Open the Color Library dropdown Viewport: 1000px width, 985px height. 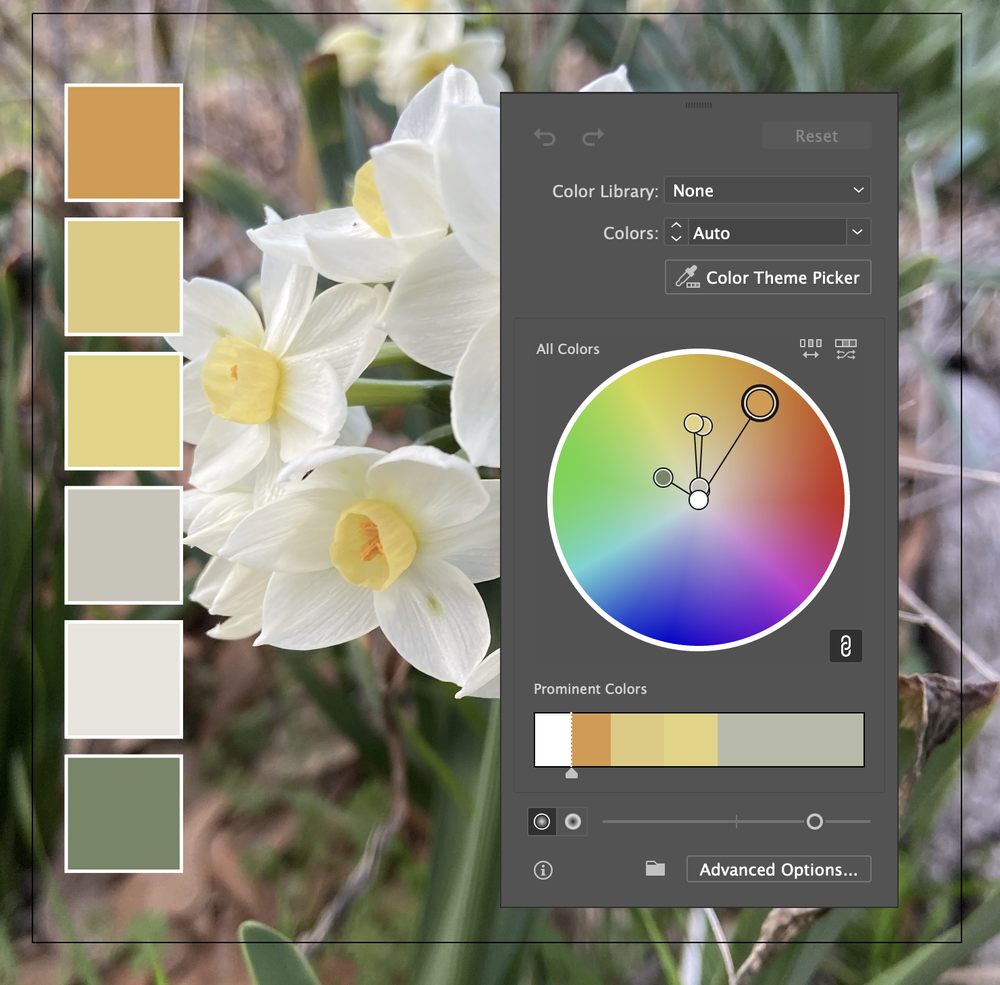point(767,190)
